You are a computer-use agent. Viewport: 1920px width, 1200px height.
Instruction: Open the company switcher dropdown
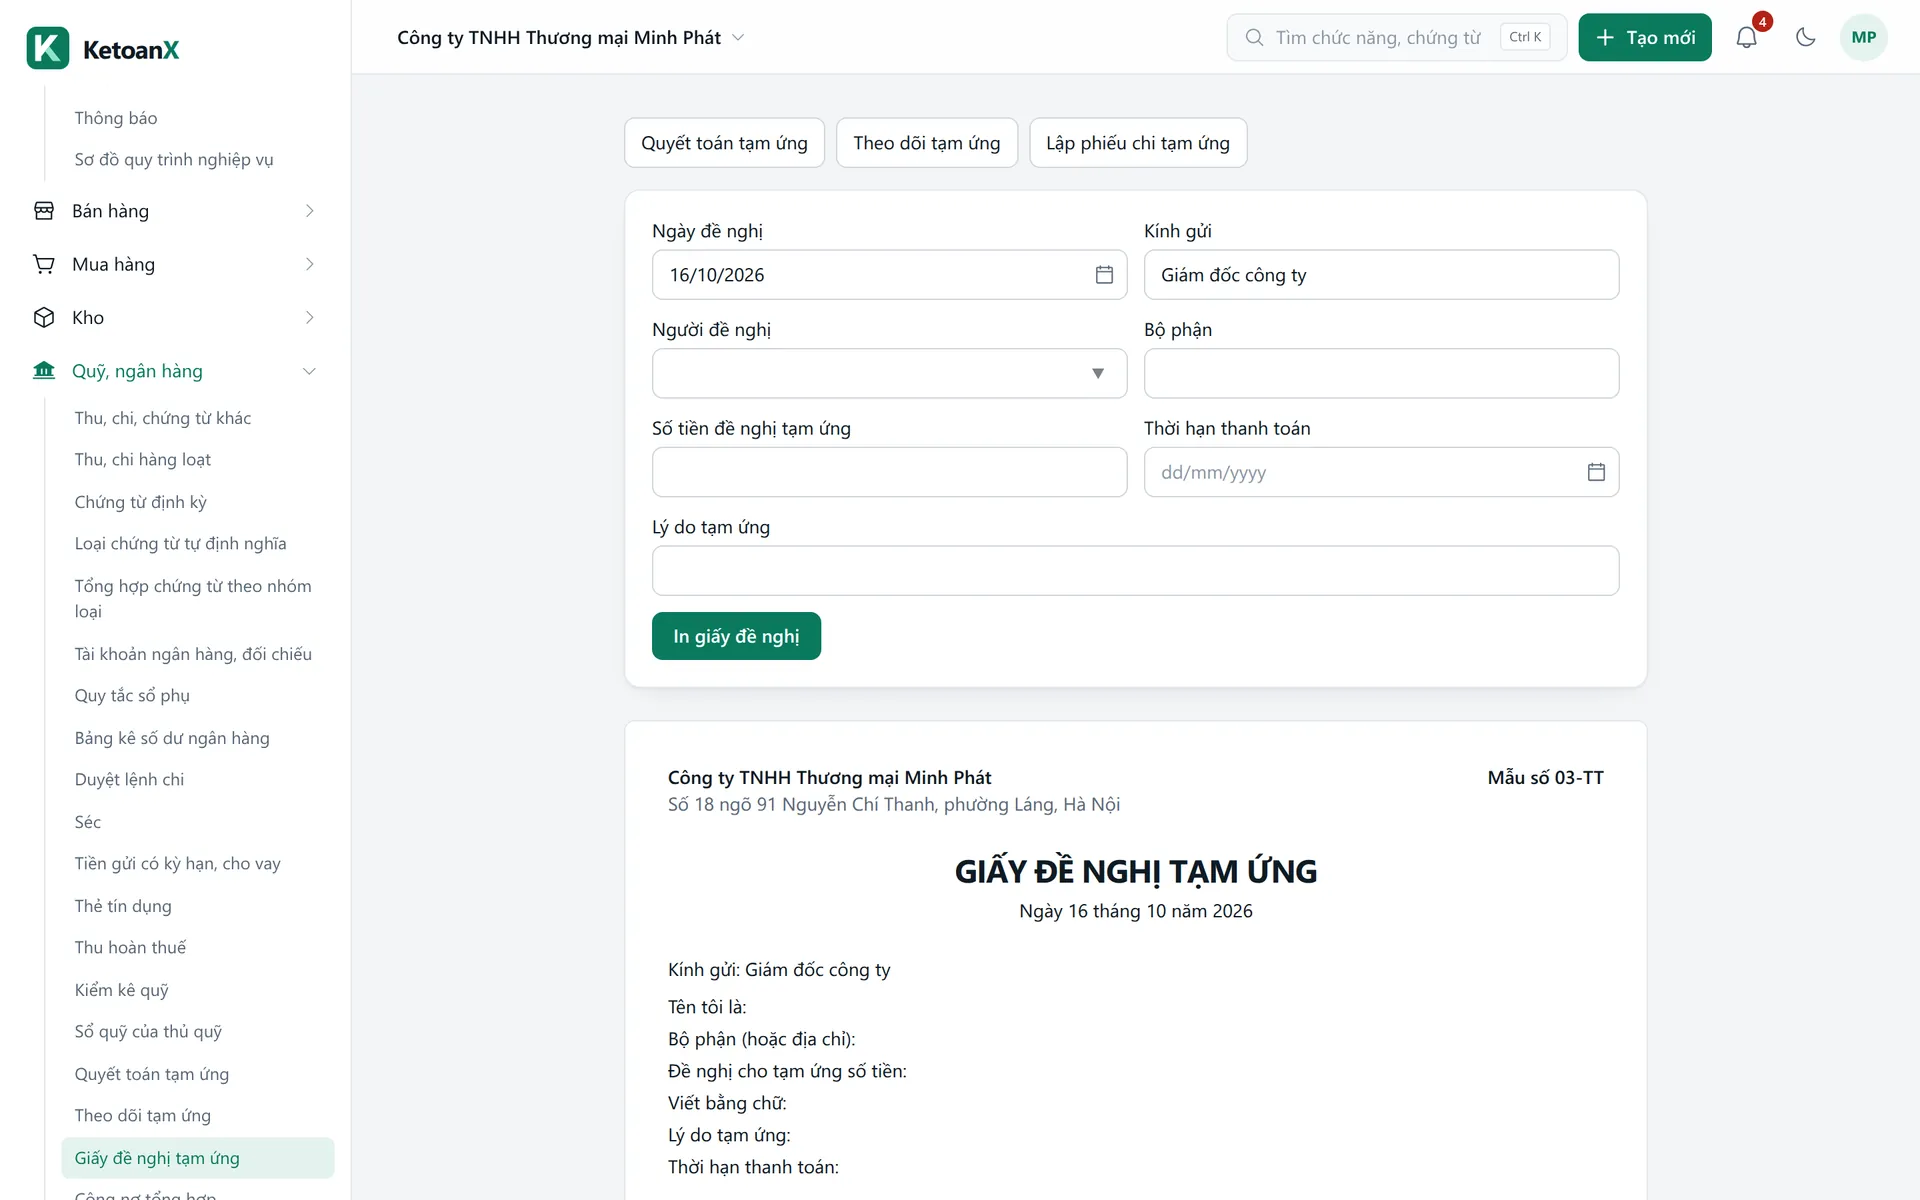click(571, 37)
